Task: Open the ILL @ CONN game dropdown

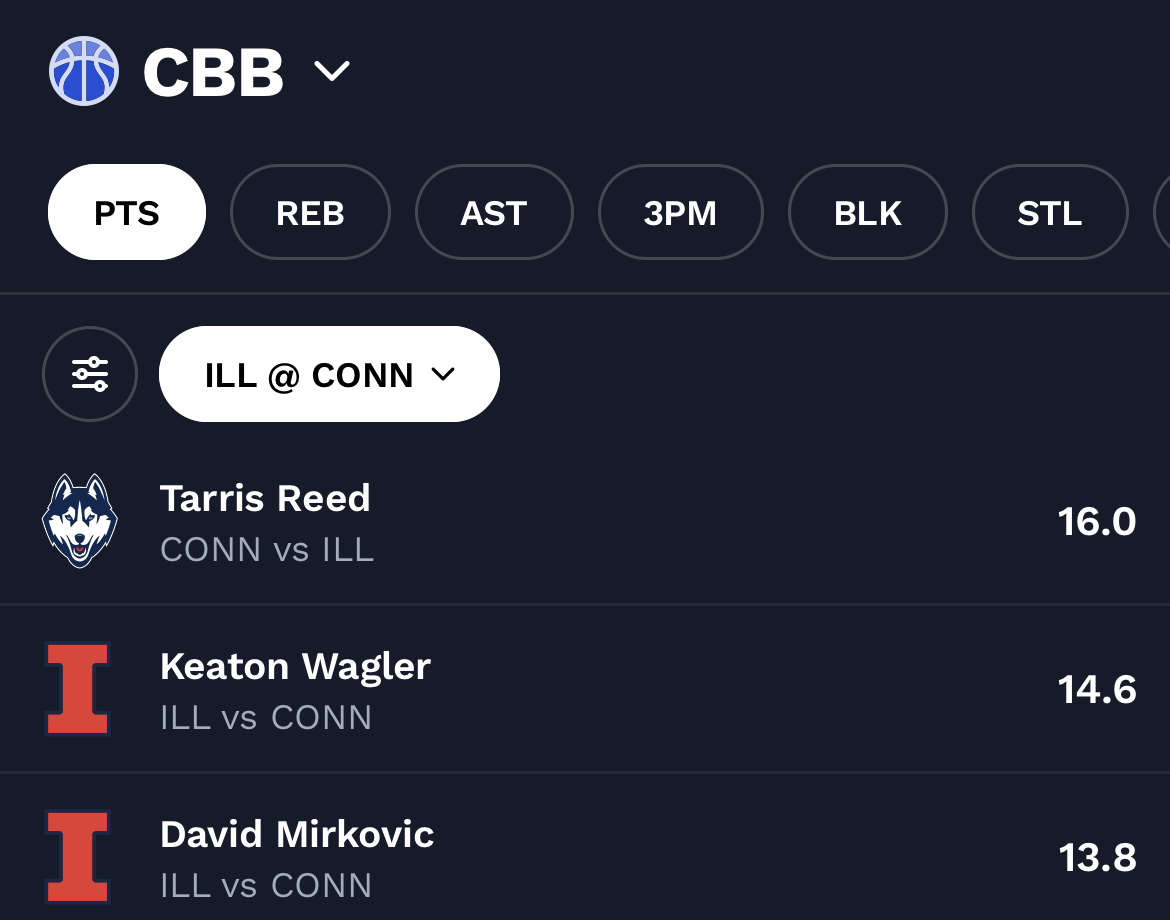Action: [329, 374]
